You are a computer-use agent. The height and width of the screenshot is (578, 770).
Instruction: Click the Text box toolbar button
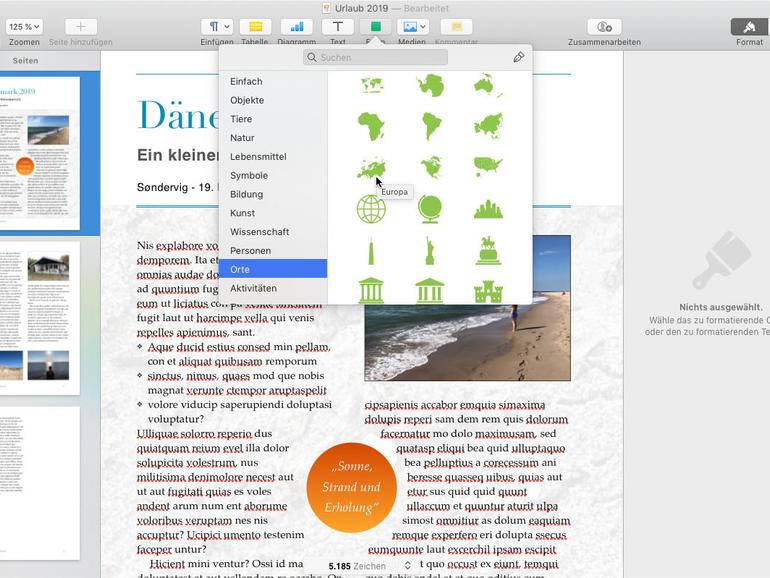click(x=337, y=27)
